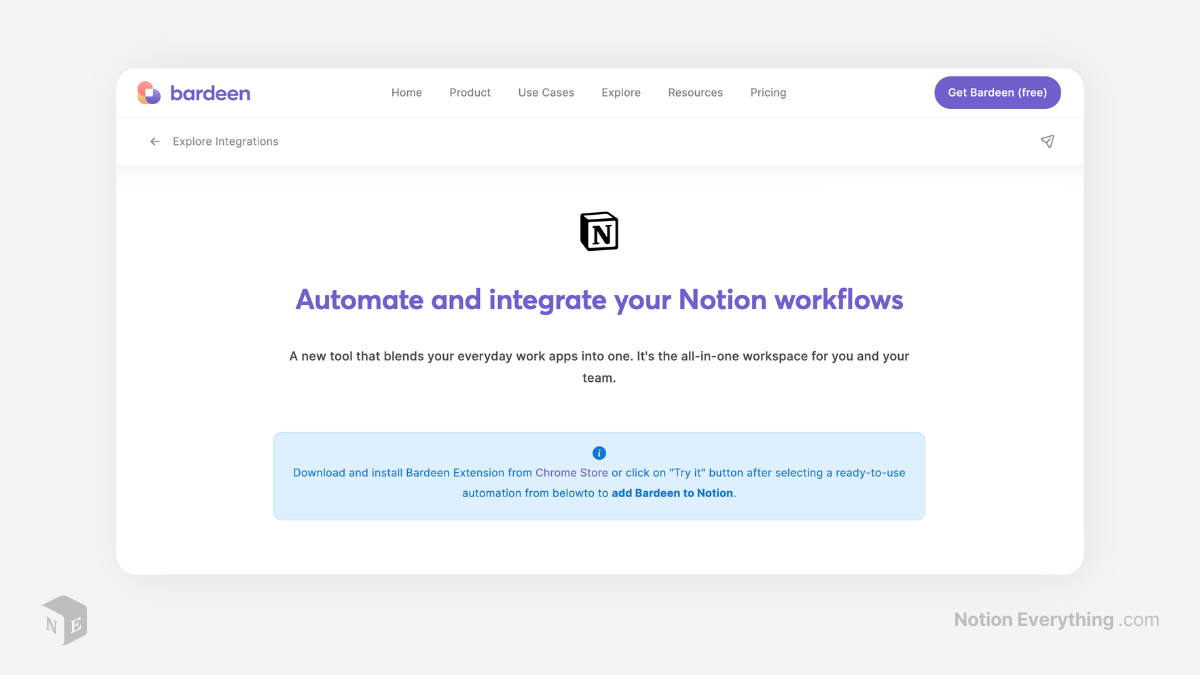Image resolution: width=1200 pixels, height=675 pixels.
Task: Click the Automate and integrate workflows heading
Action: coord(599,299)
